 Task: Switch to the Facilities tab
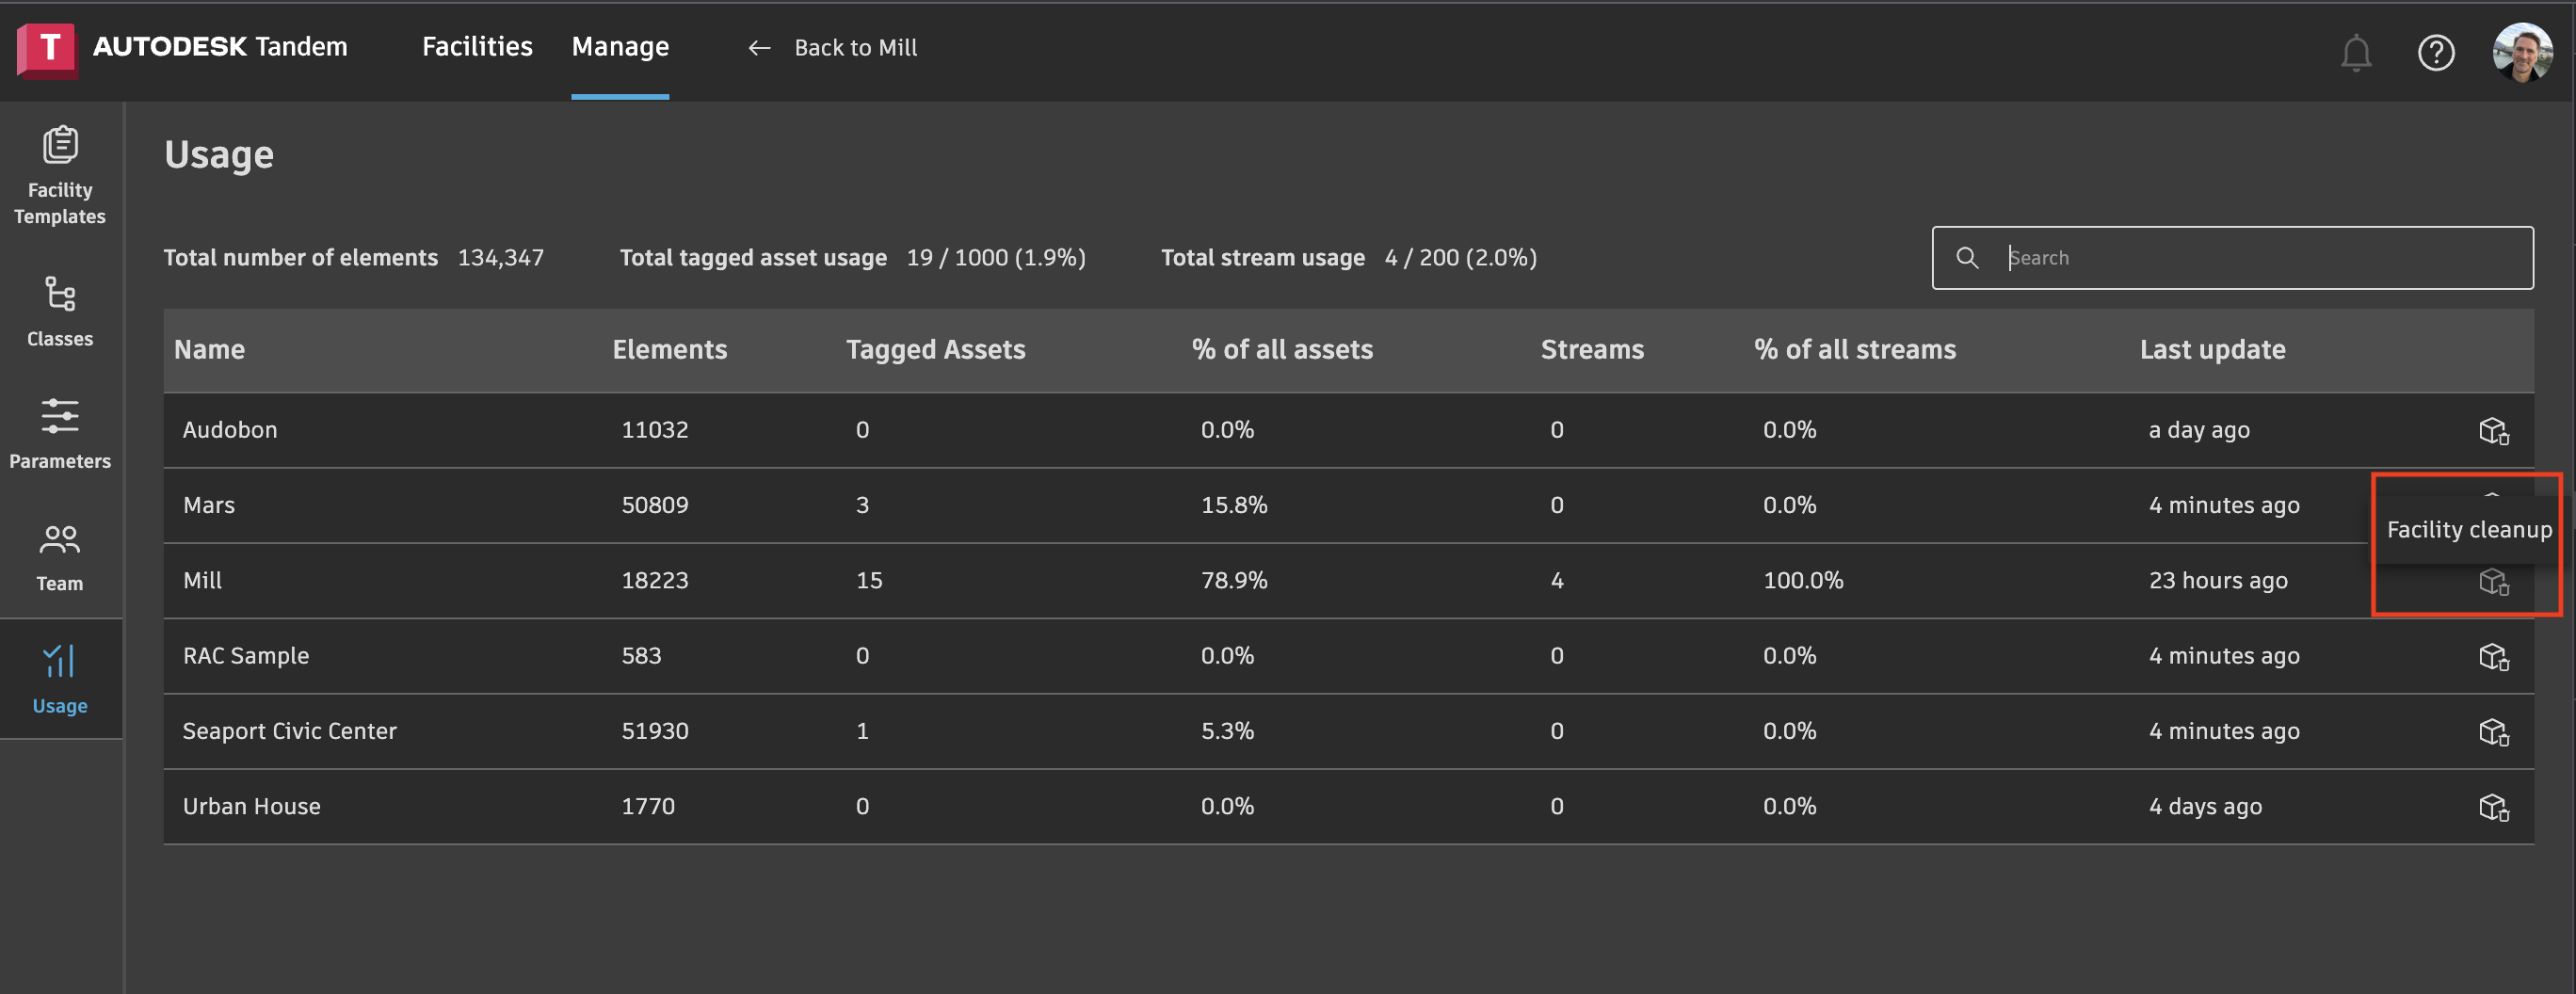[477, 47]
